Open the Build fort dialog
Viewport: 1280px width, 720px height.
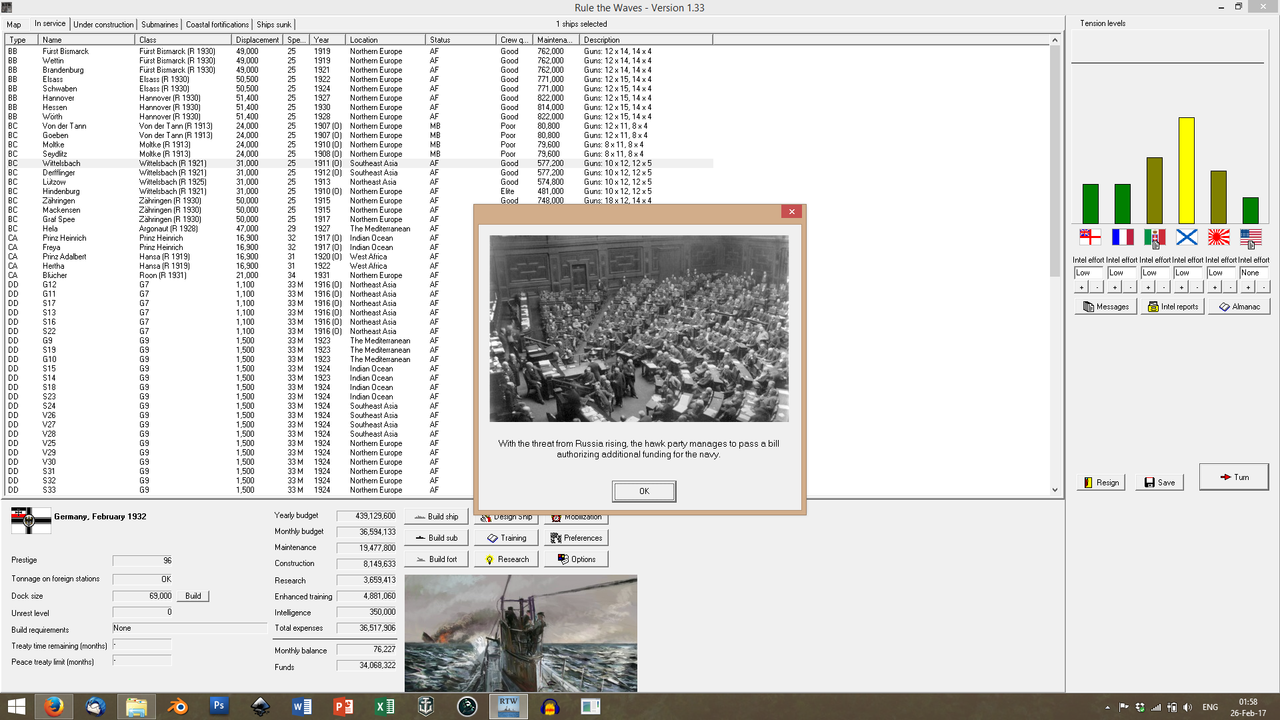[x=436, y=558]
